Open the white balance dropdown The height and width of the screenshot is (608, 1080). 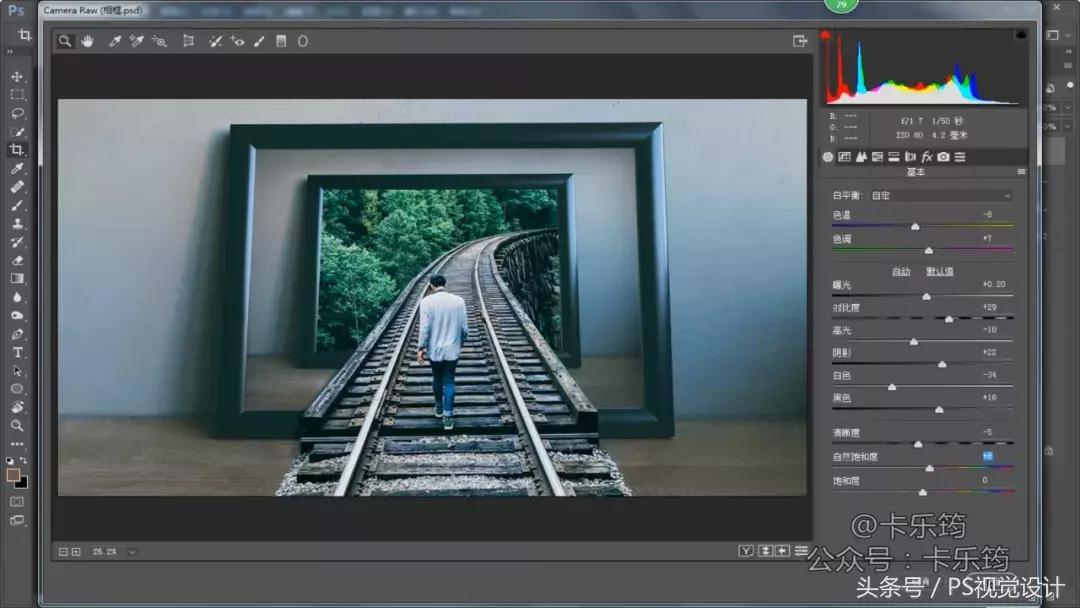(x=940, y=196)
